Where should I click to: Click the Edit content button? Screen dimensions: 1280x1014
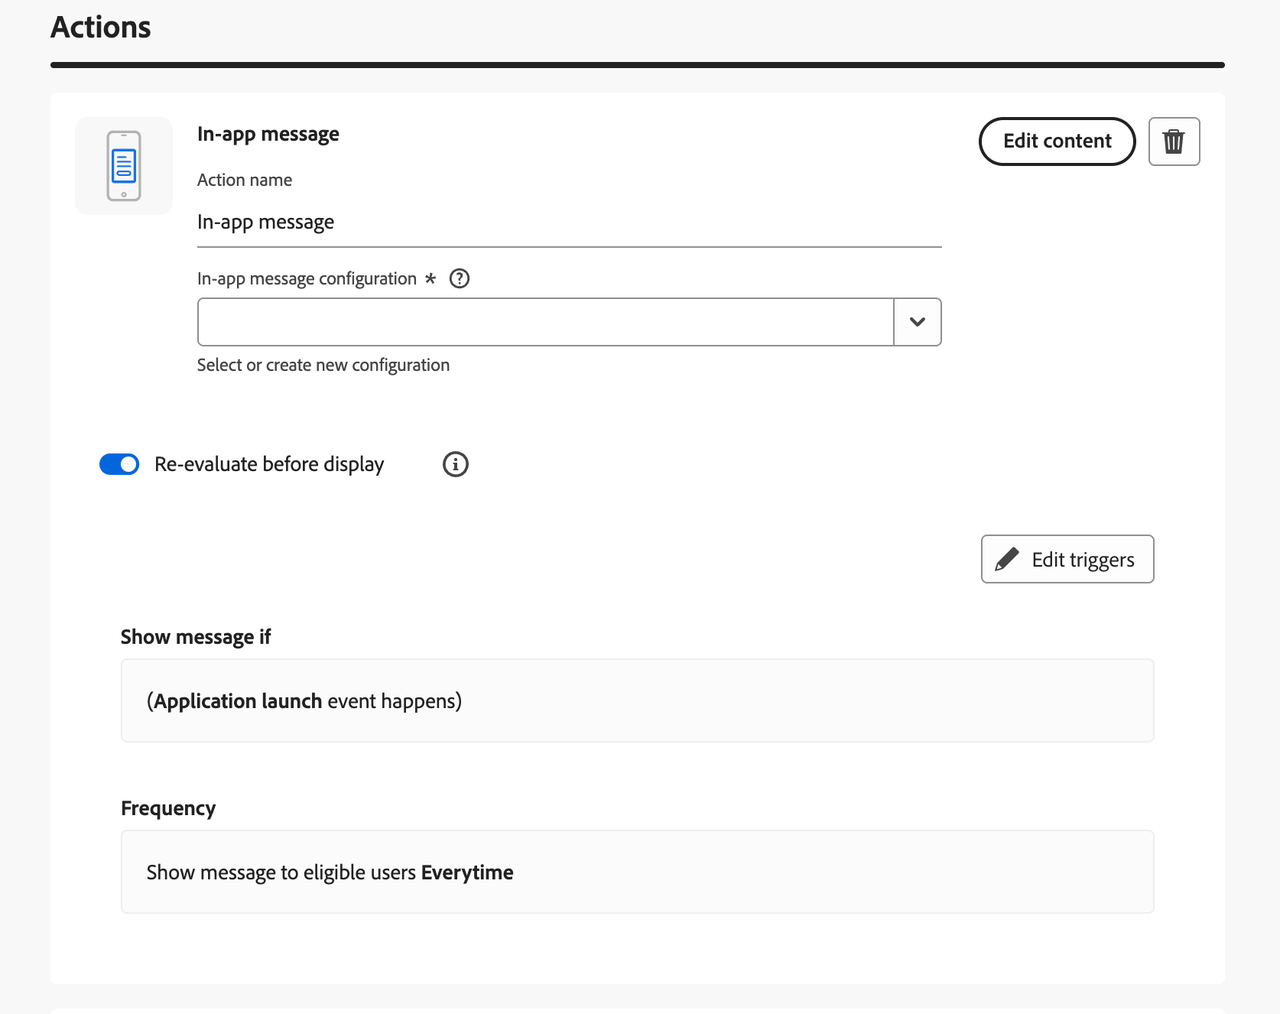pyautogui.click(x=1056, y=141)
